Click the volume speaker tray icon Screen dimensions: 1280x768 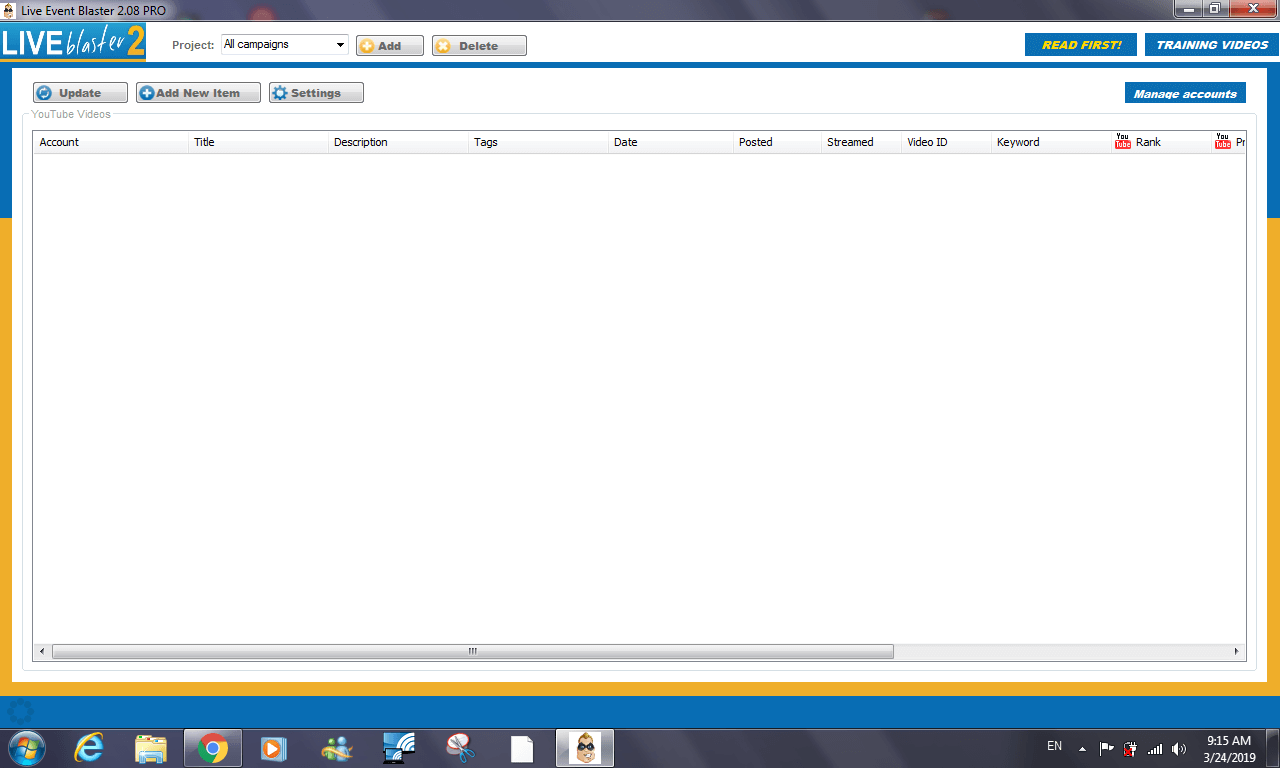tap(1179, 748)
